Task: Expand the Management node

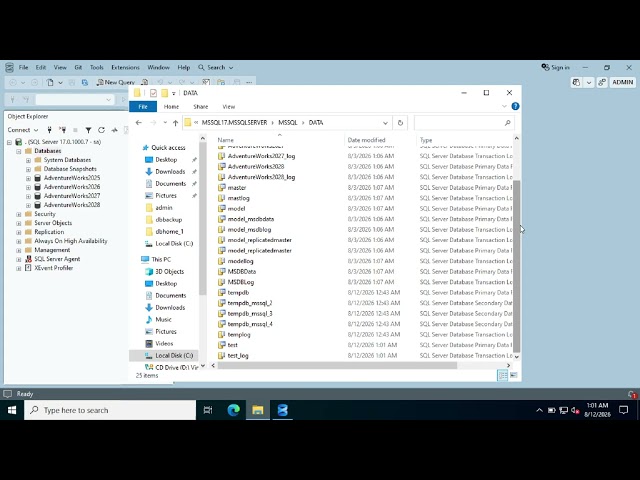Action: [x=19, y=250]
